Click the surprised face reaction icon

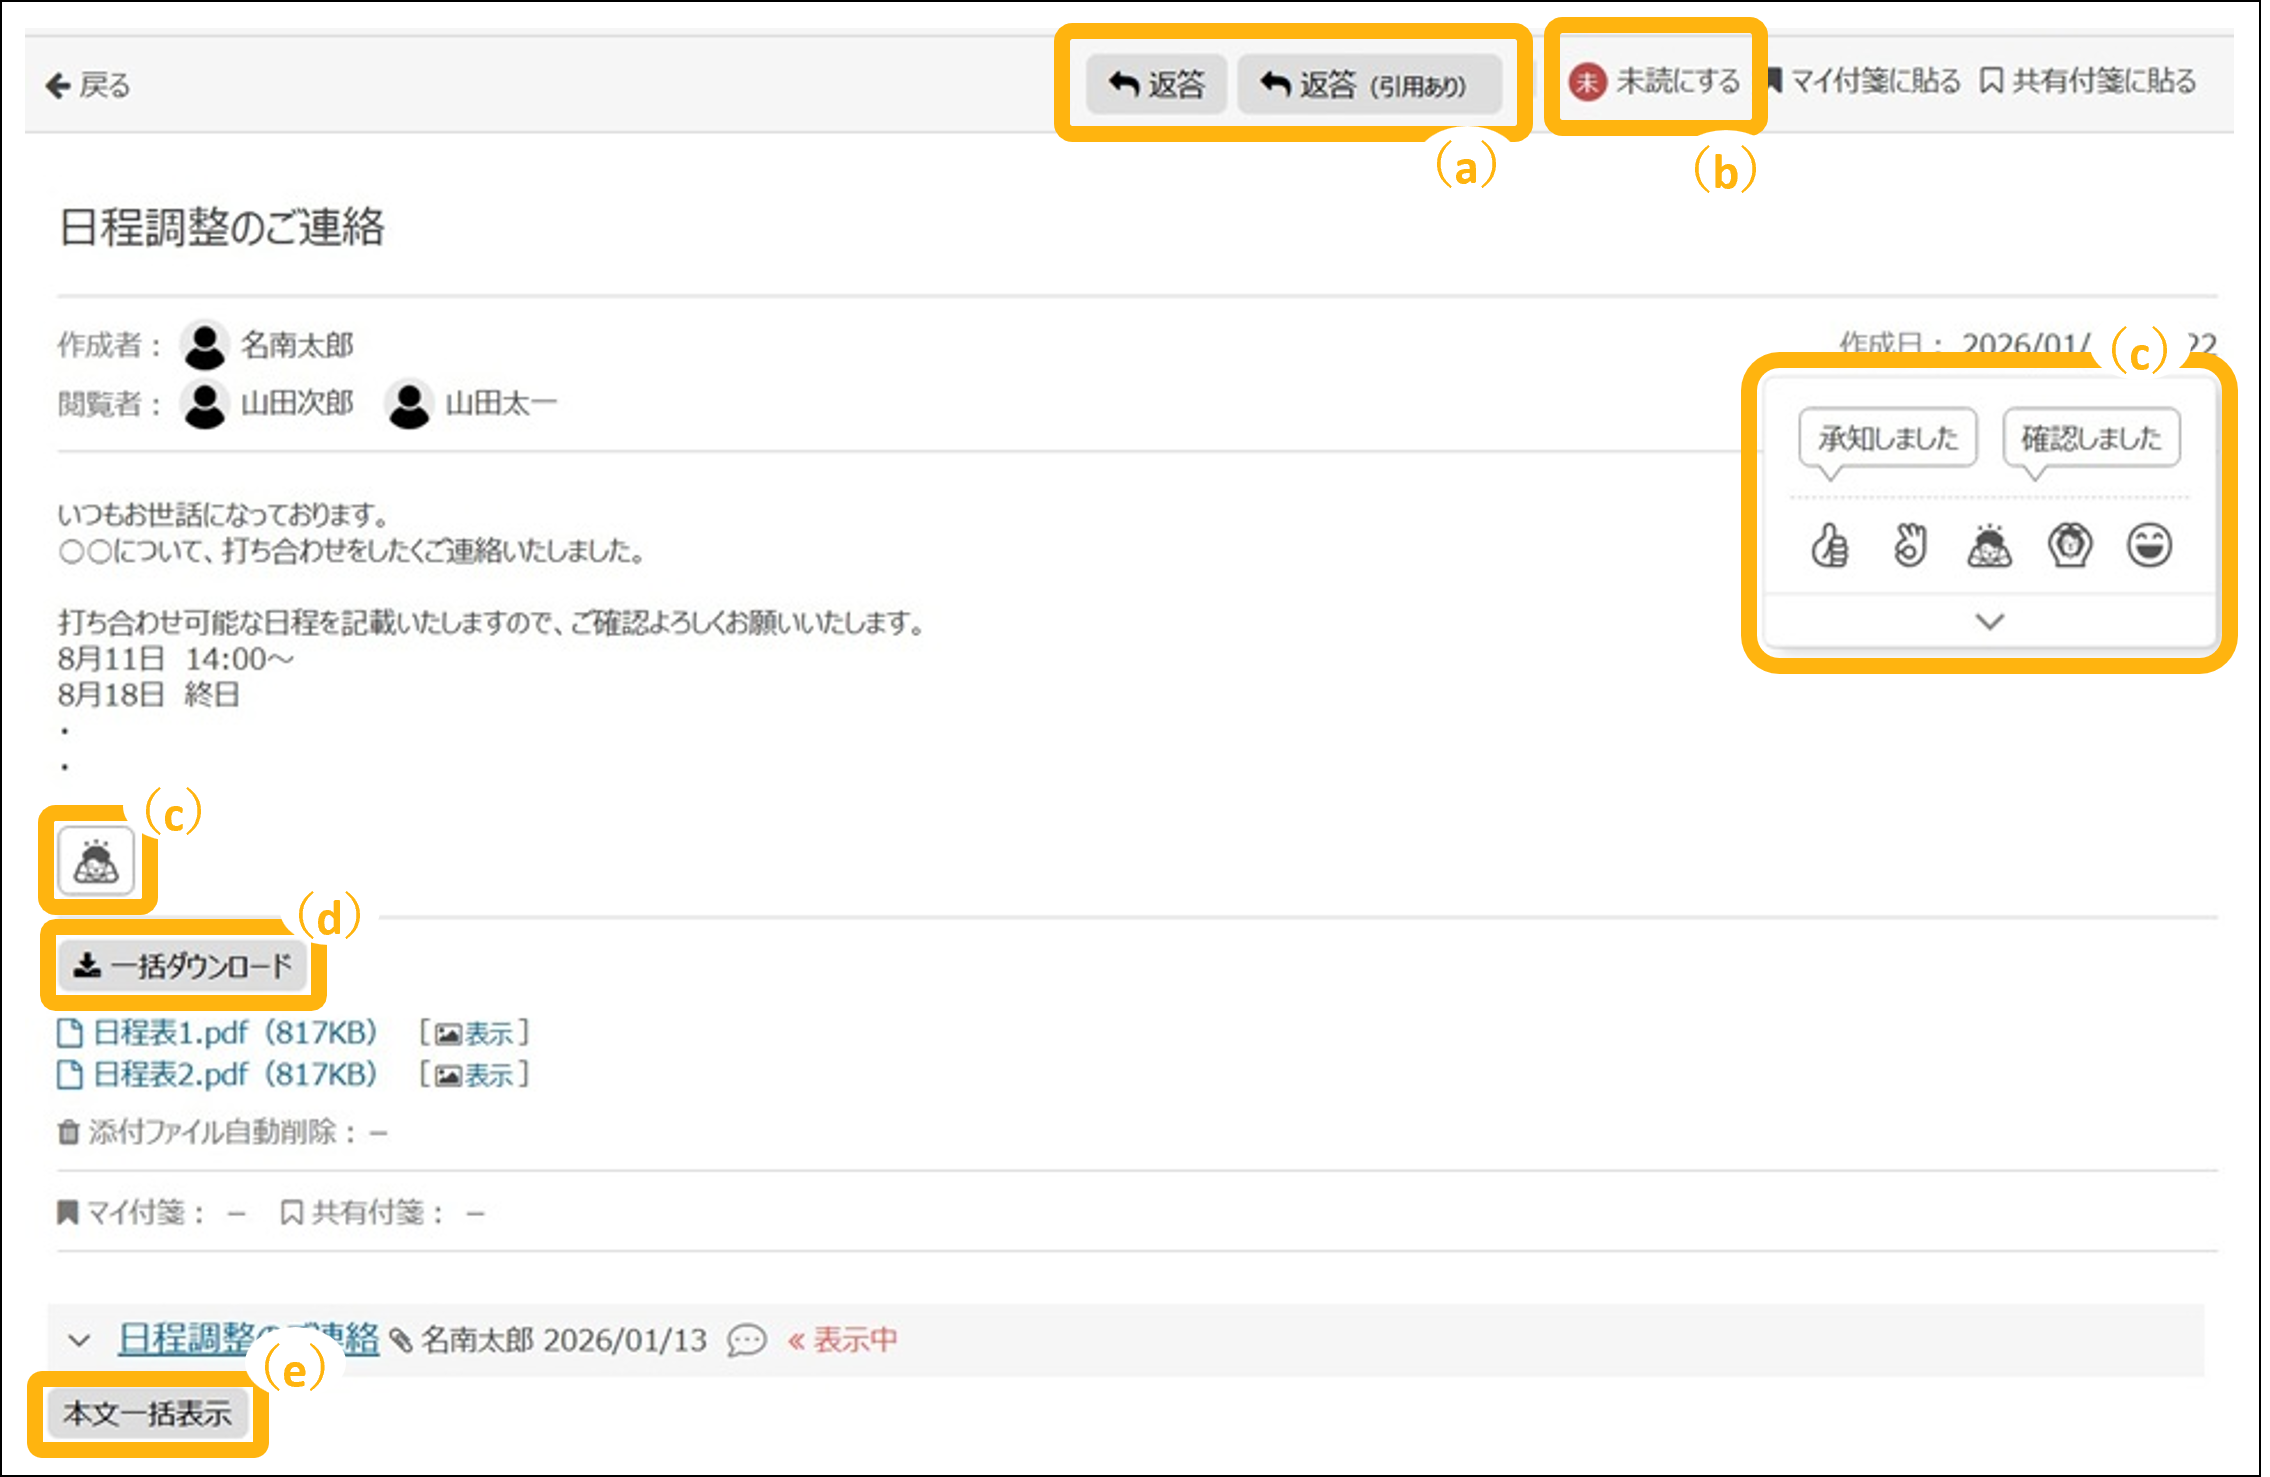[2069, 546]
